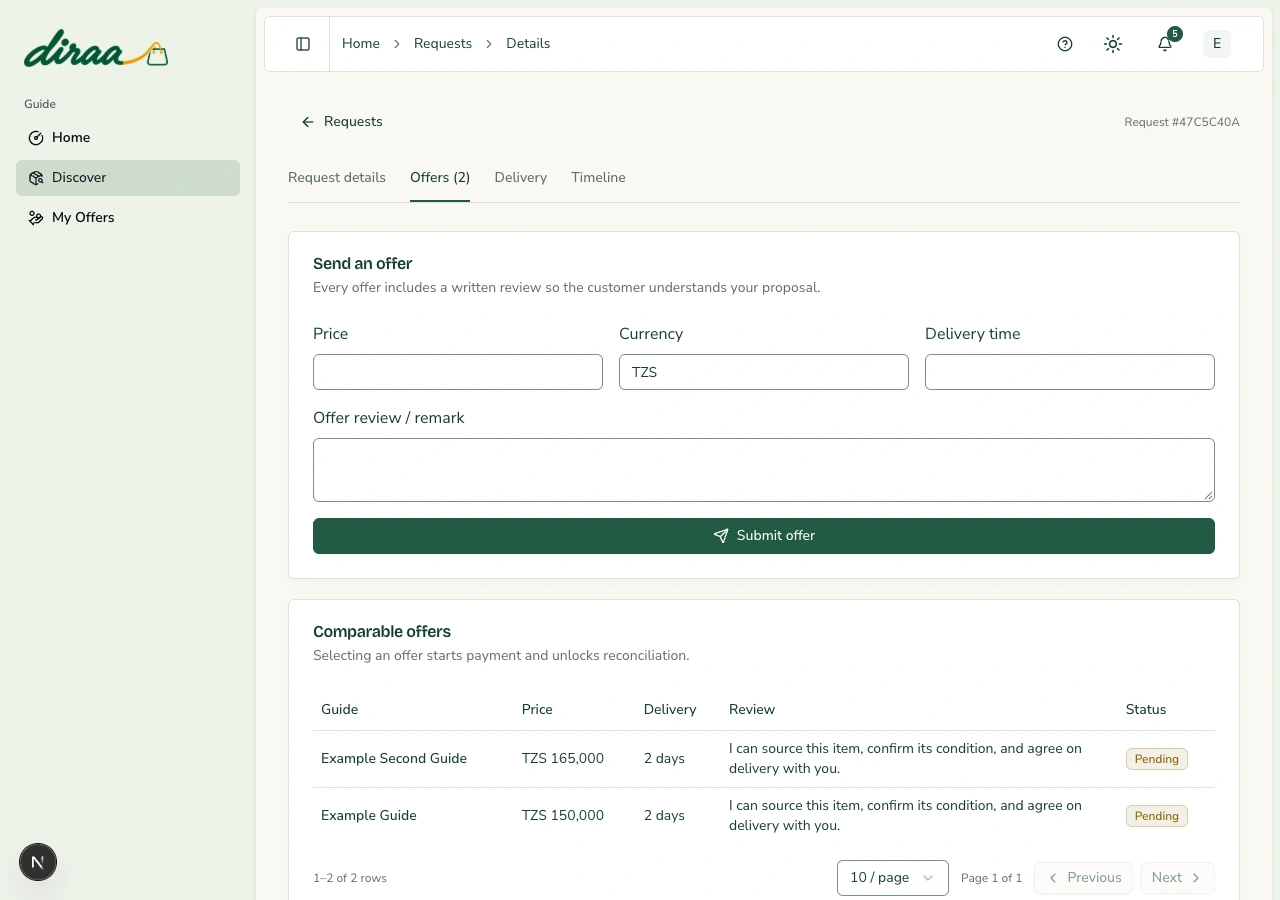Open the 10 / page dropdown

point(893,878)
